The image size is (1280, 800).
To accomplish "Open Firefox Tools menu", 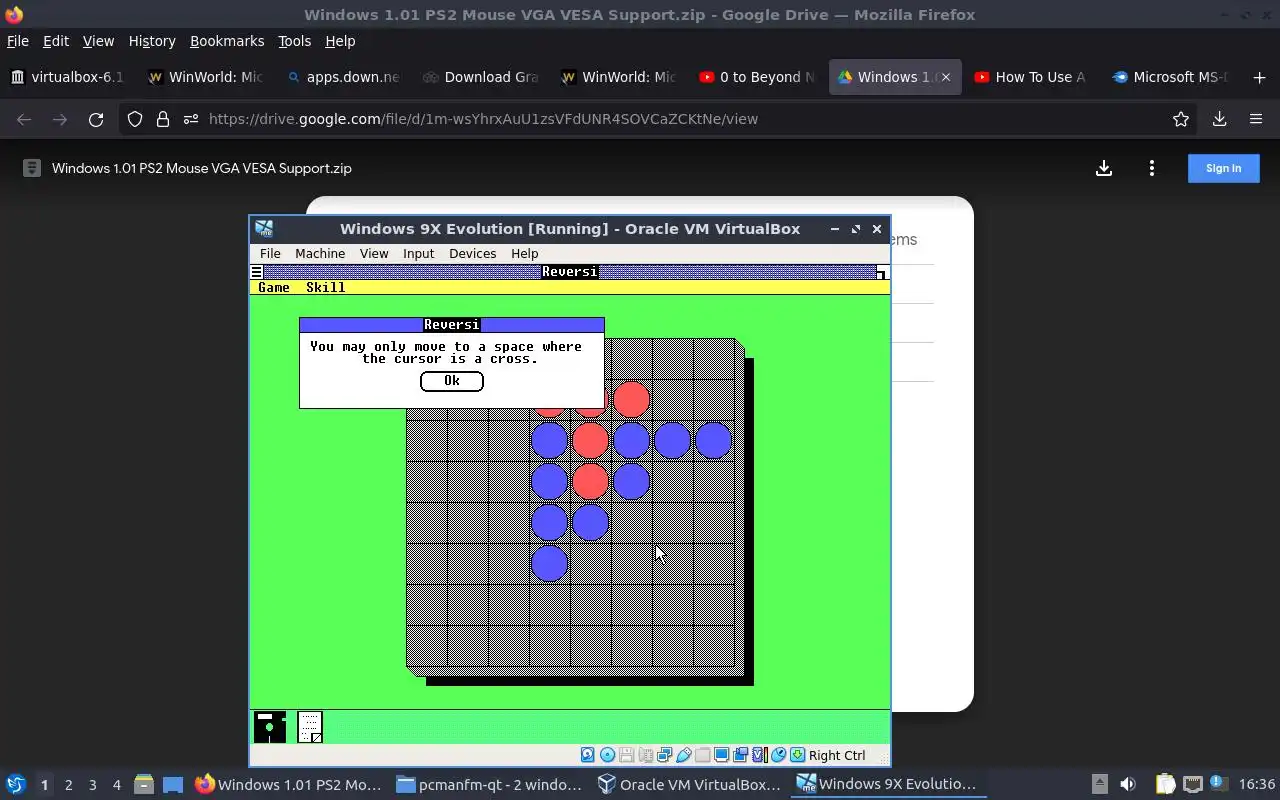I will (x=294, y=41).
